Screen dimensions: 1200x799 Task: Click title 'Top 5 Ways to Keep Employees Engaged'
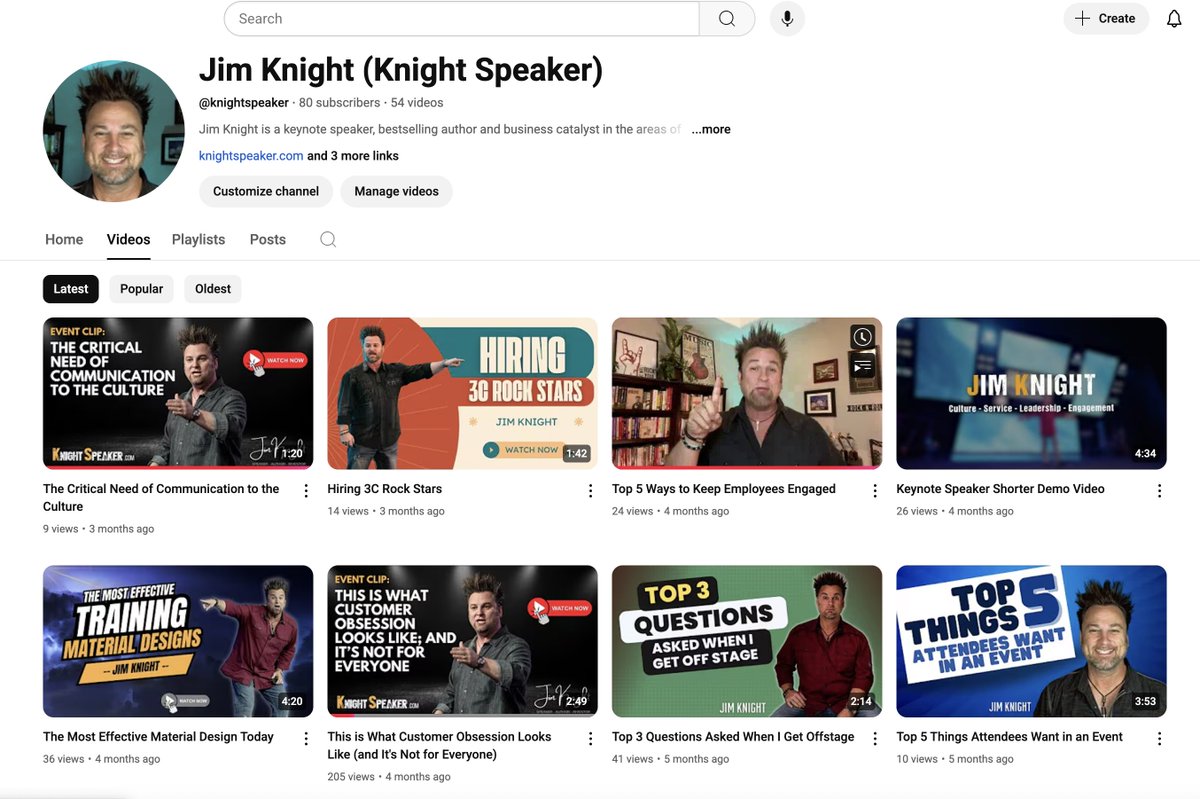click(724, 489)
